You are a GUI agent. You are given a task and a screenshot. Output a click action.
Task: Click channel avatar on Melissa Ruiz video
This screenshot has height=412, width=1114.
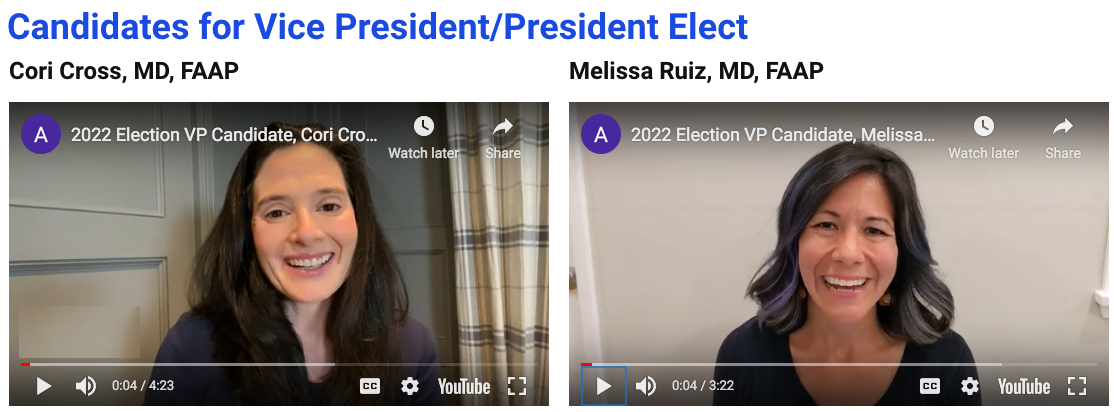pyautogui.click(x=601, y=135)
